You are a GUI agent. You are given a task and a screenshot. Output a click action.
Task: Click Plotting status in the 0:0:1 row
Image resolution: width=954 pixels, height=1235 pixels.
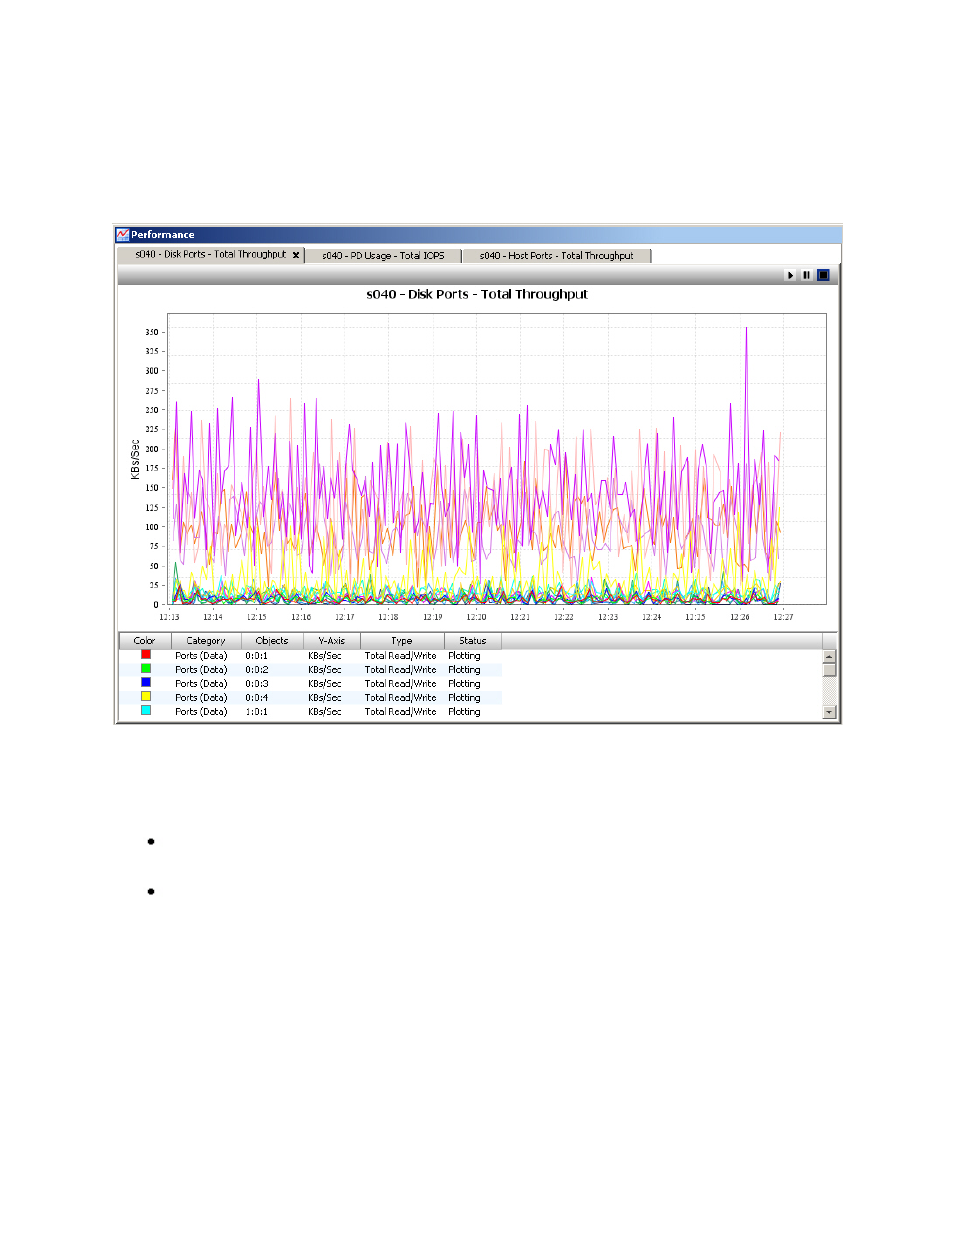(464, 656)
